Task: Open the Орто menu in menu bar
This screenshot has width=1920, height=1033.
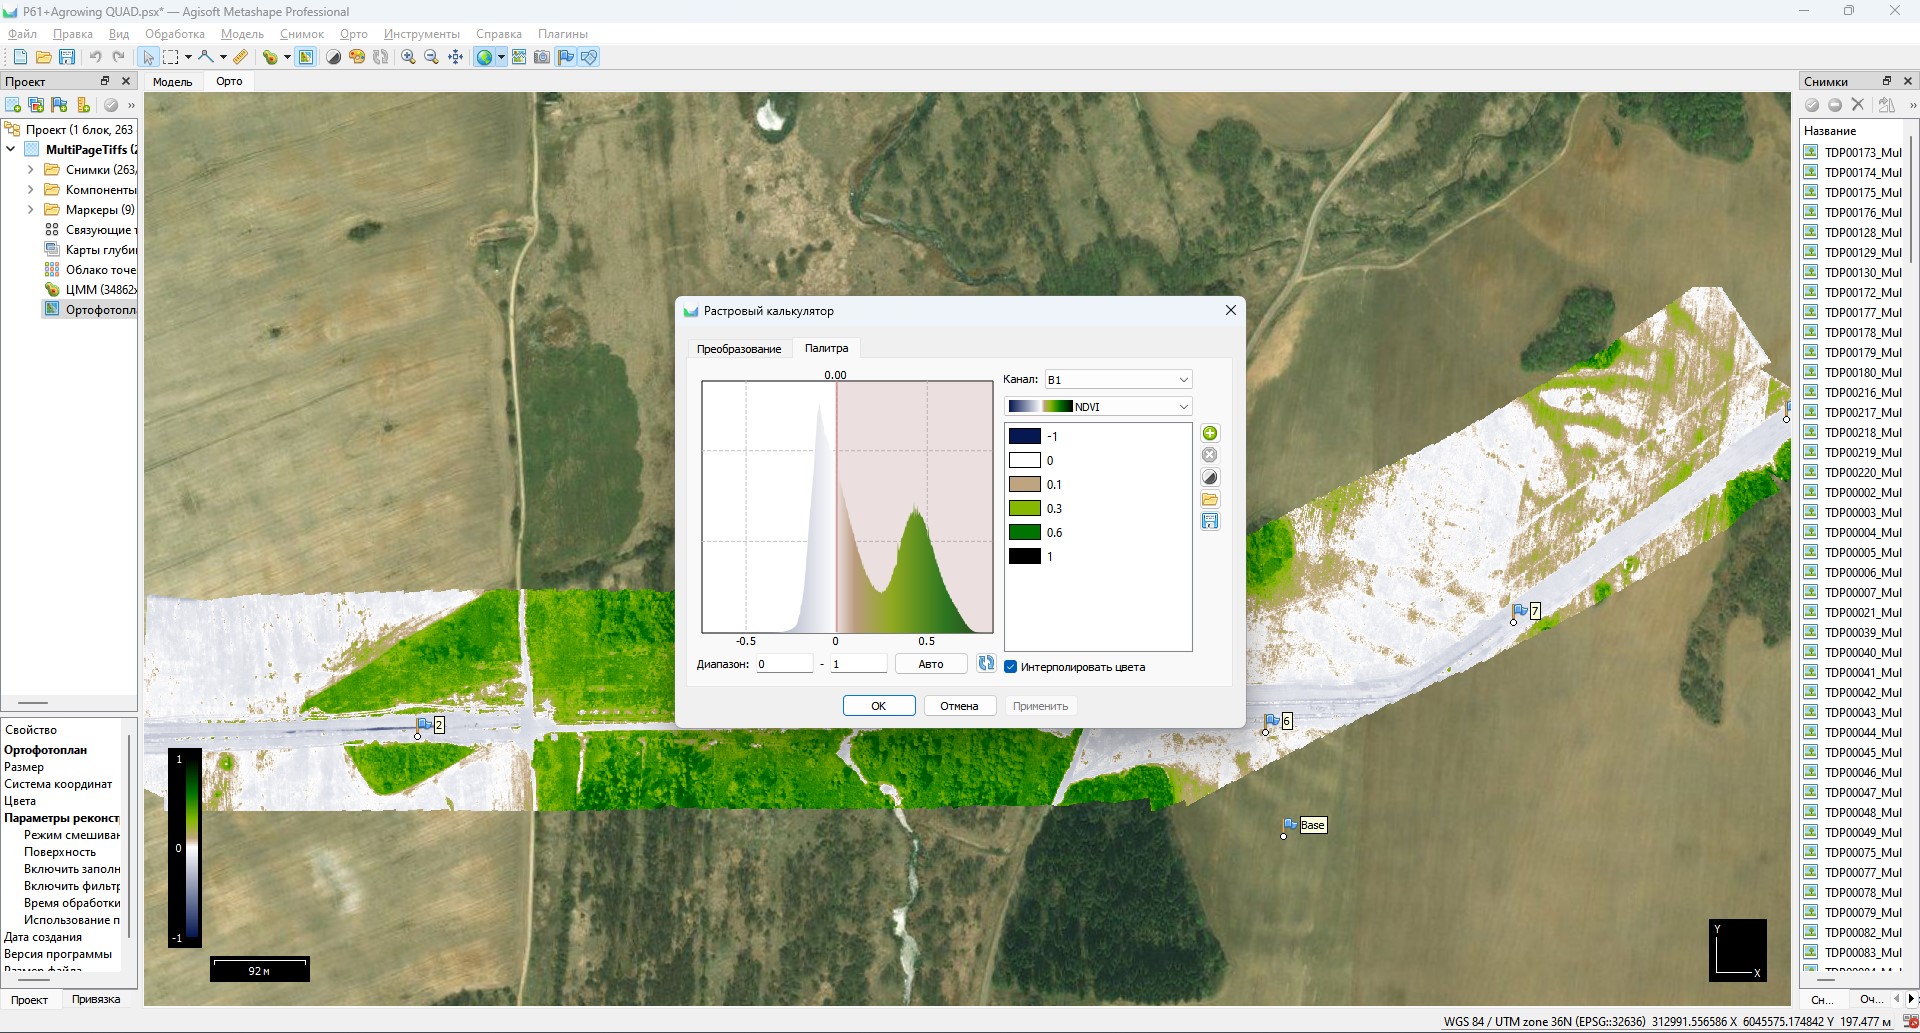Action: (354, 34)
